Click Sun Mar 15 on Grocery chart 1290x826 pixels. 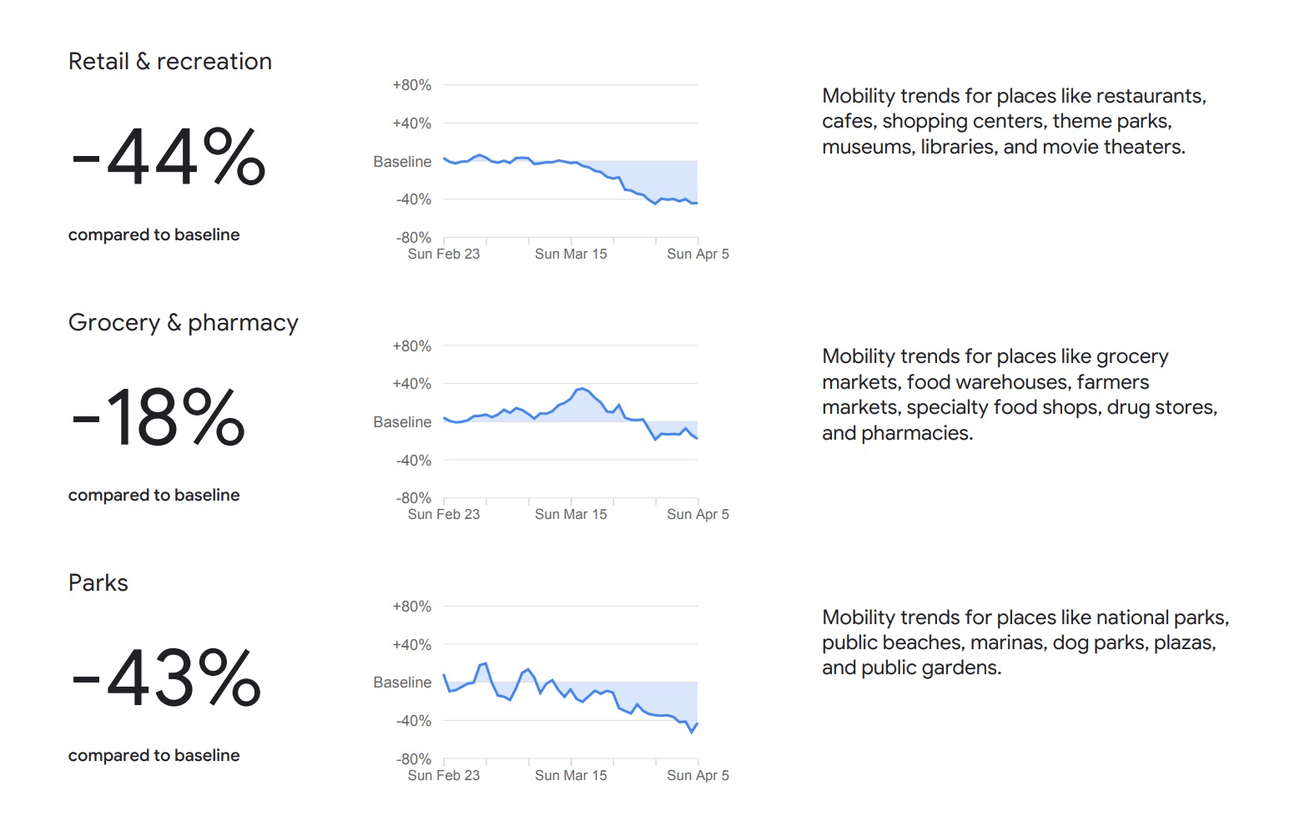(x=571, y=514)
